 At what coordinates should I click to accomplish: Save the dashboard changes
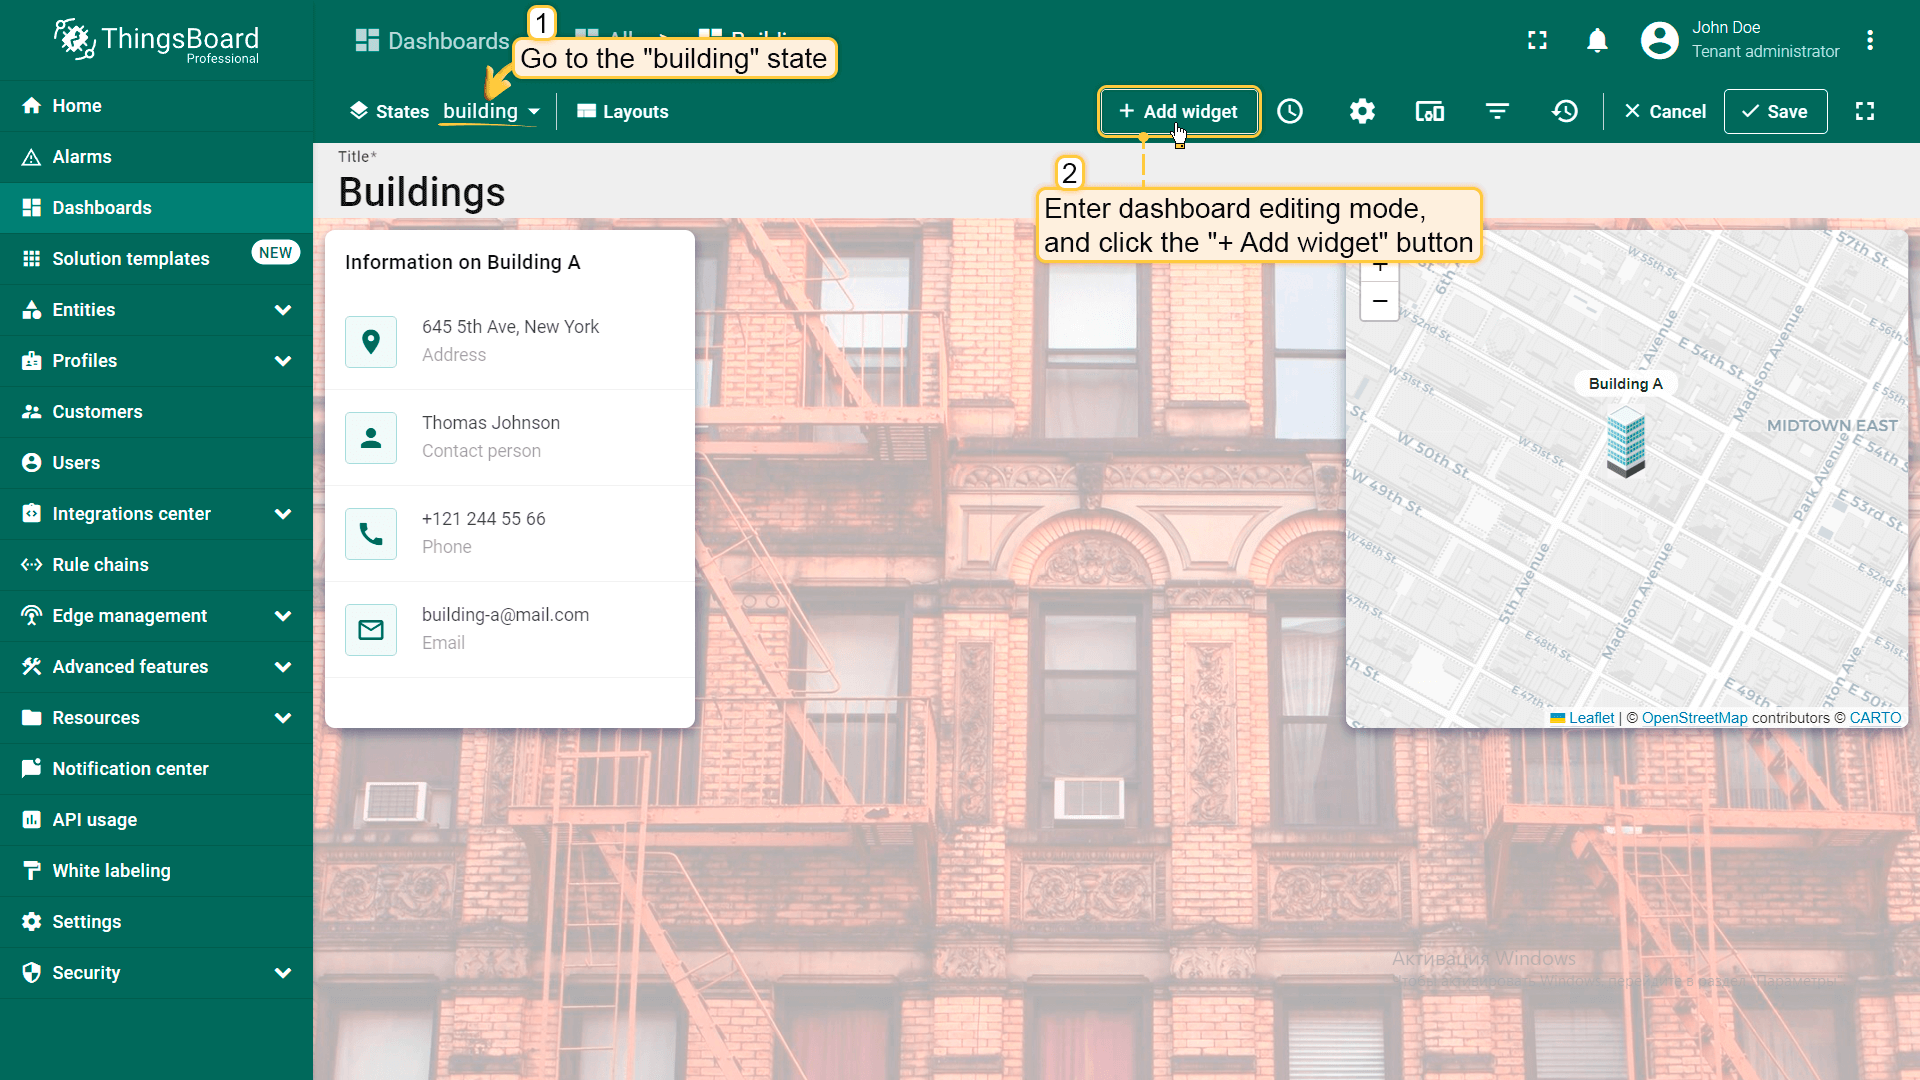1775,111
